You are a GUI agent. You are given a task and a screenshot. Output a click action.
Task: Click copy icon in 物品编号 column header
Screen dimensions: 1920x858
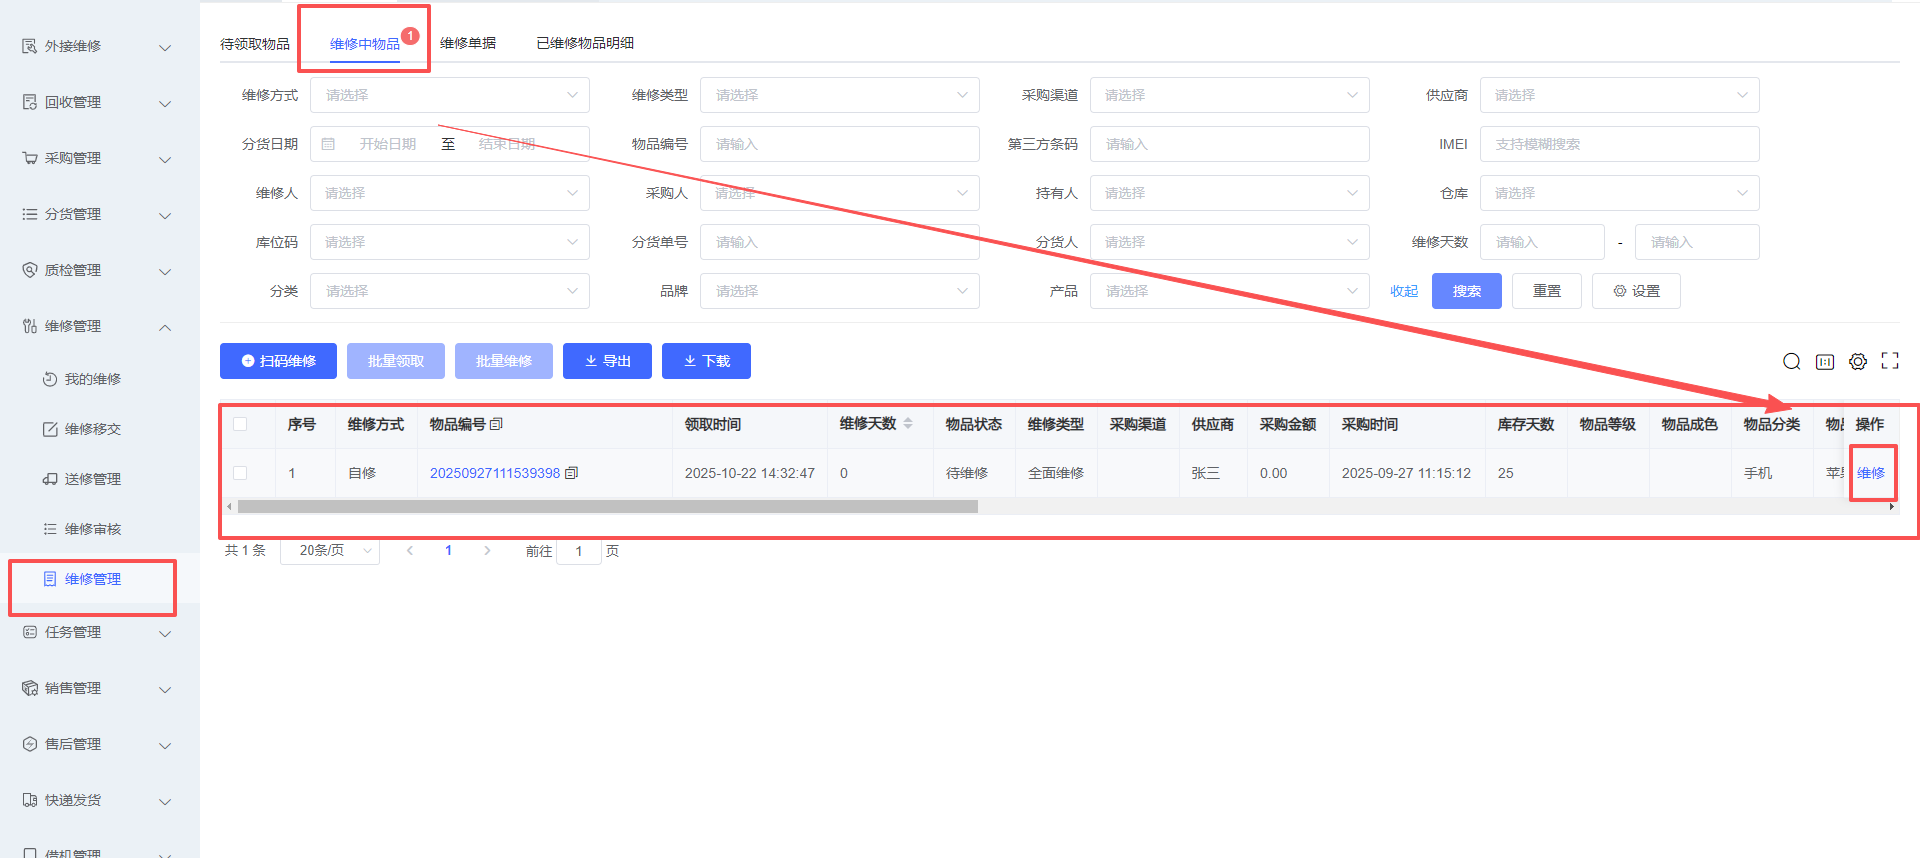click(496, 424)
